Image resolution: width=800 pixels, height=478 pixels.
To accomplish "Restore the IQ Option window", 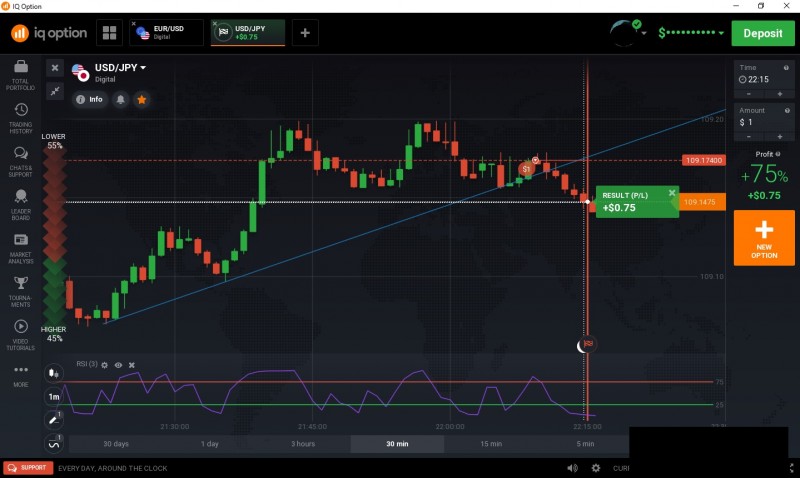I will point(761,6).
